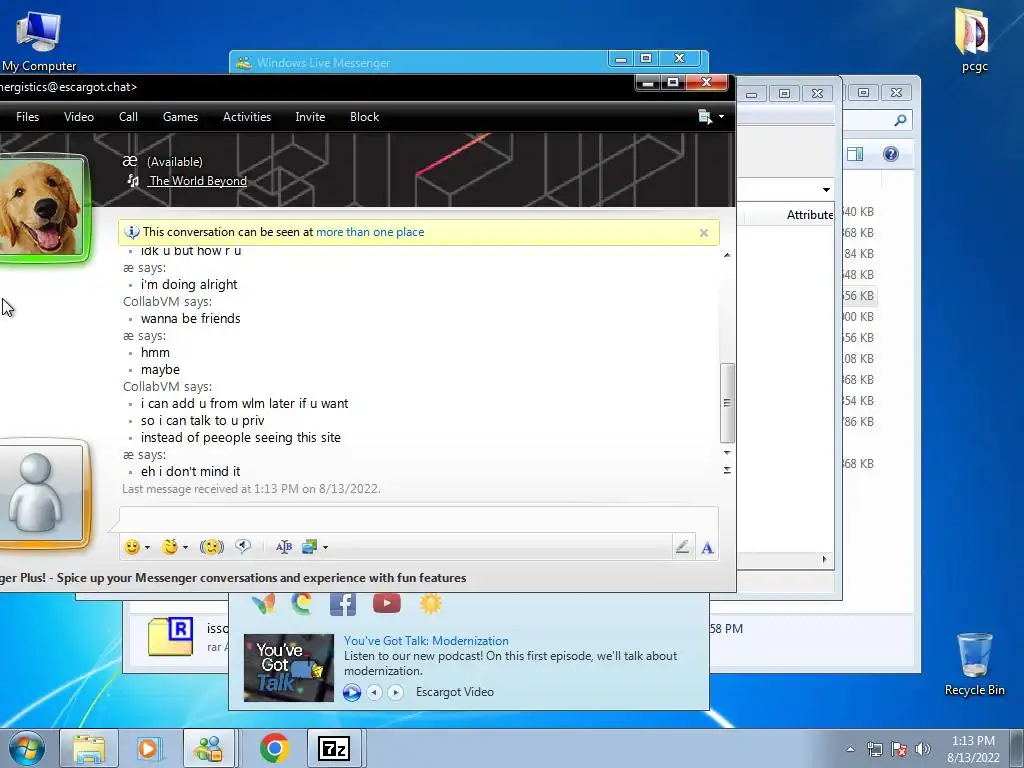Click the Call menu item

click(x=128, y=117)
